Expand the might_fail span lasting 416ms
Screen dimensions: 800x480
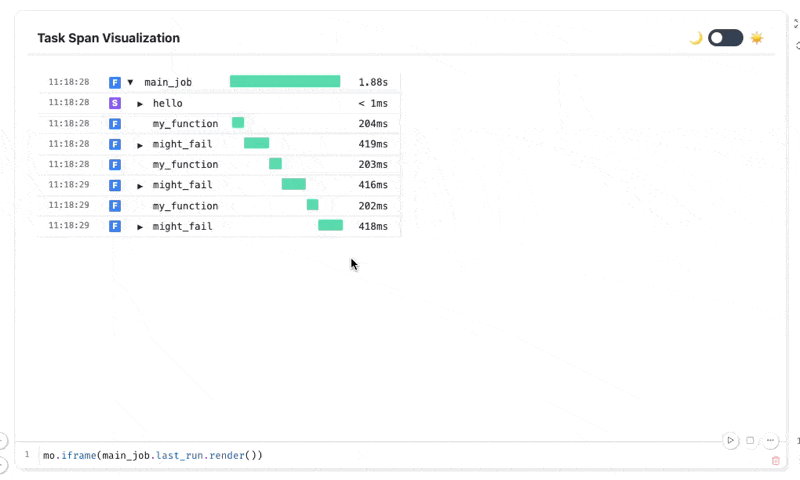click(x=140, y=185)
